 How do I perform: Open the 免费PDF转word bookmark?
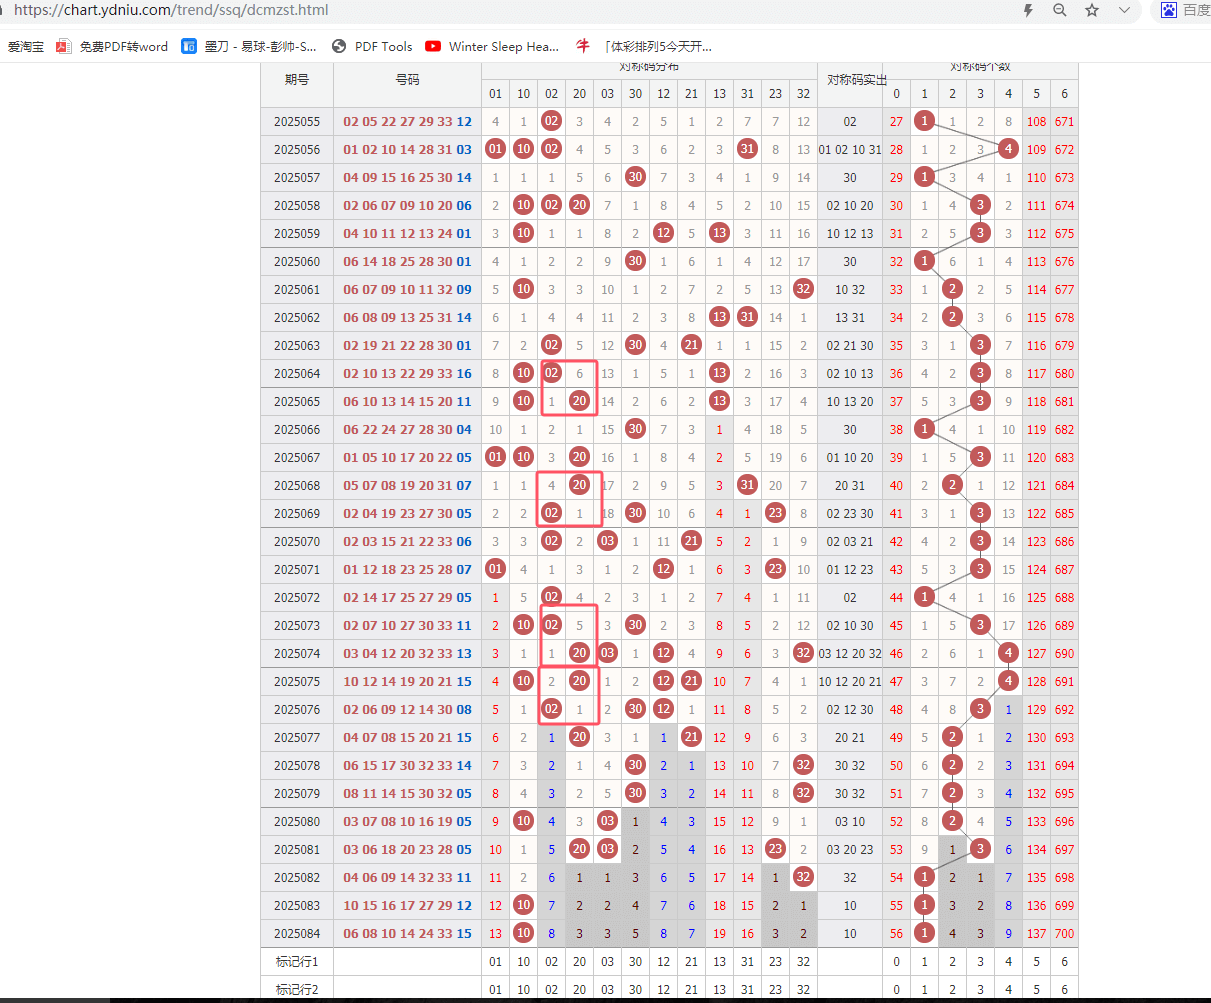click(112, 46)
